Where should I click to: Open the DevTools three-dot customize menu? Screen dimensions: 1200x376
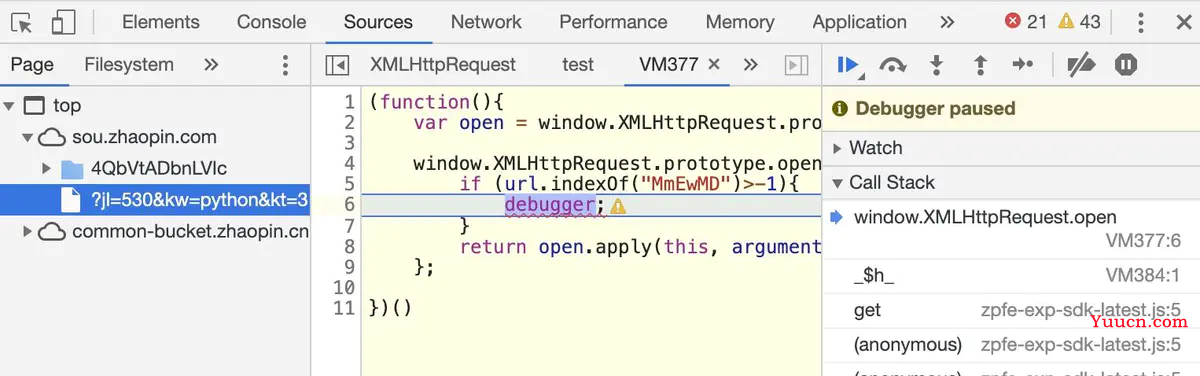coord(1141,22)
